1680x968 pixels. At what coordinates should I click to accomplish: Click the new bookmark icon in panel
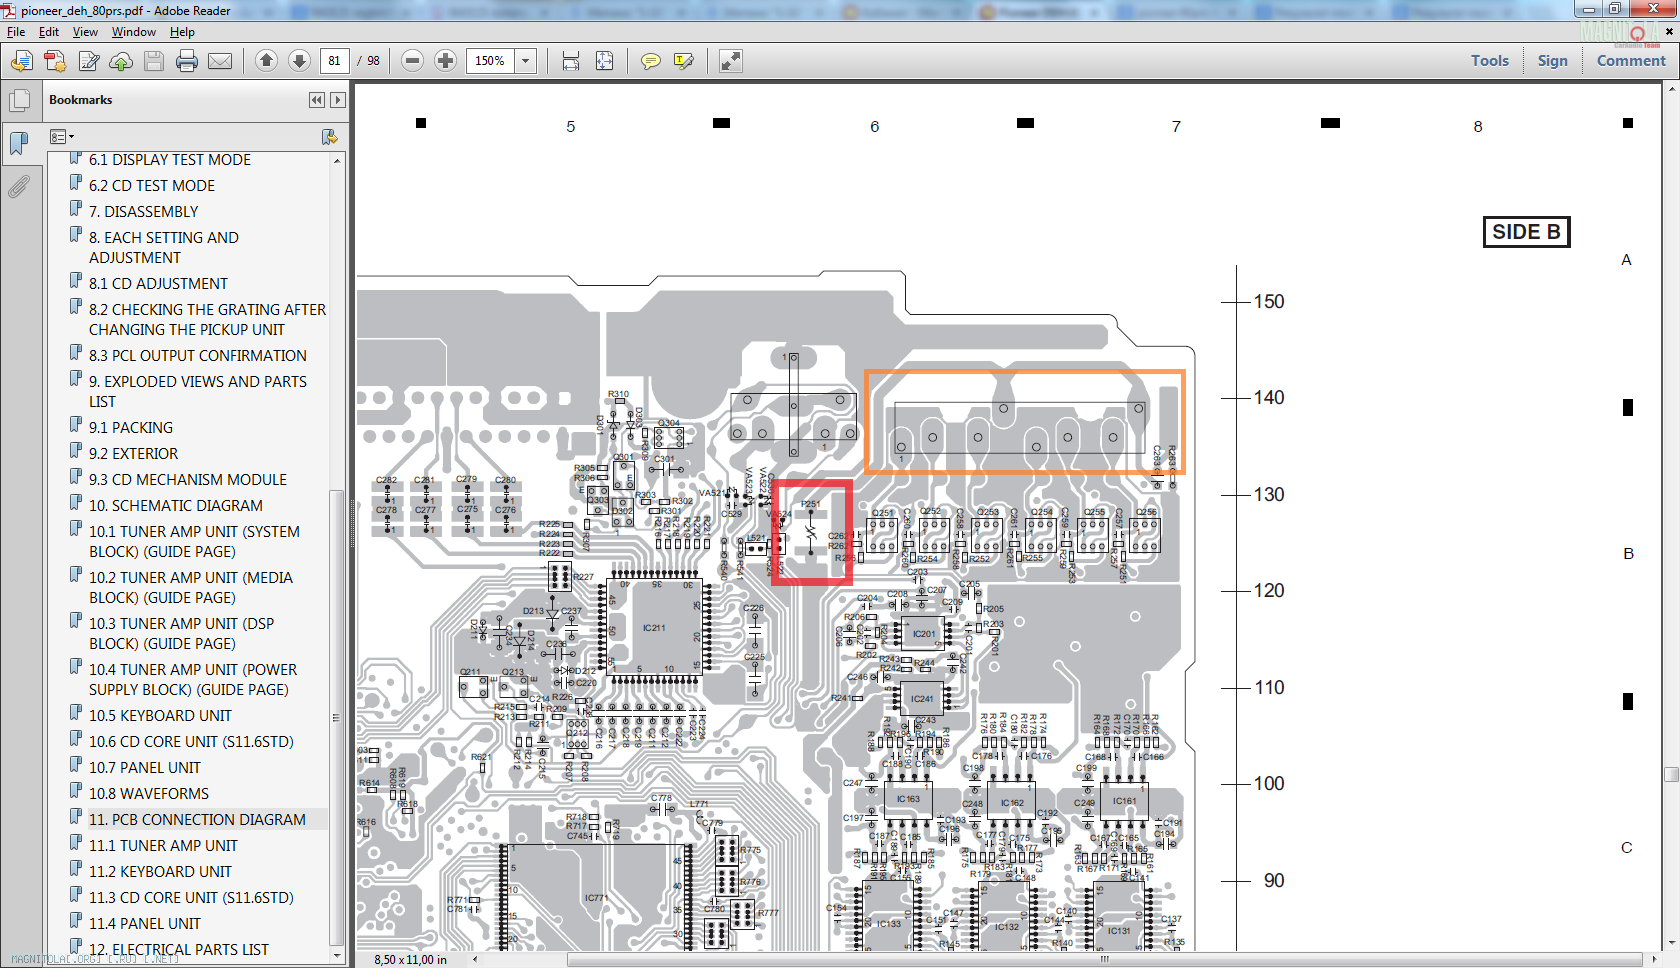click(329, 137)
